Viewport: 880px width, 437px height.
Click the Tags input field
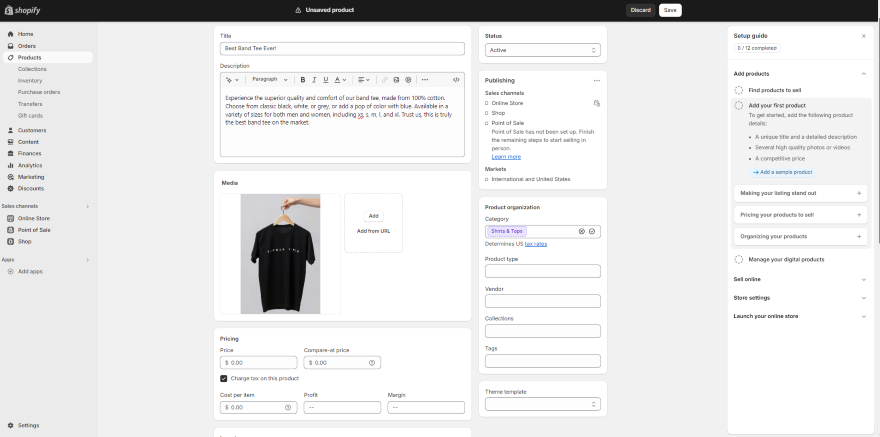pos(543,361)
